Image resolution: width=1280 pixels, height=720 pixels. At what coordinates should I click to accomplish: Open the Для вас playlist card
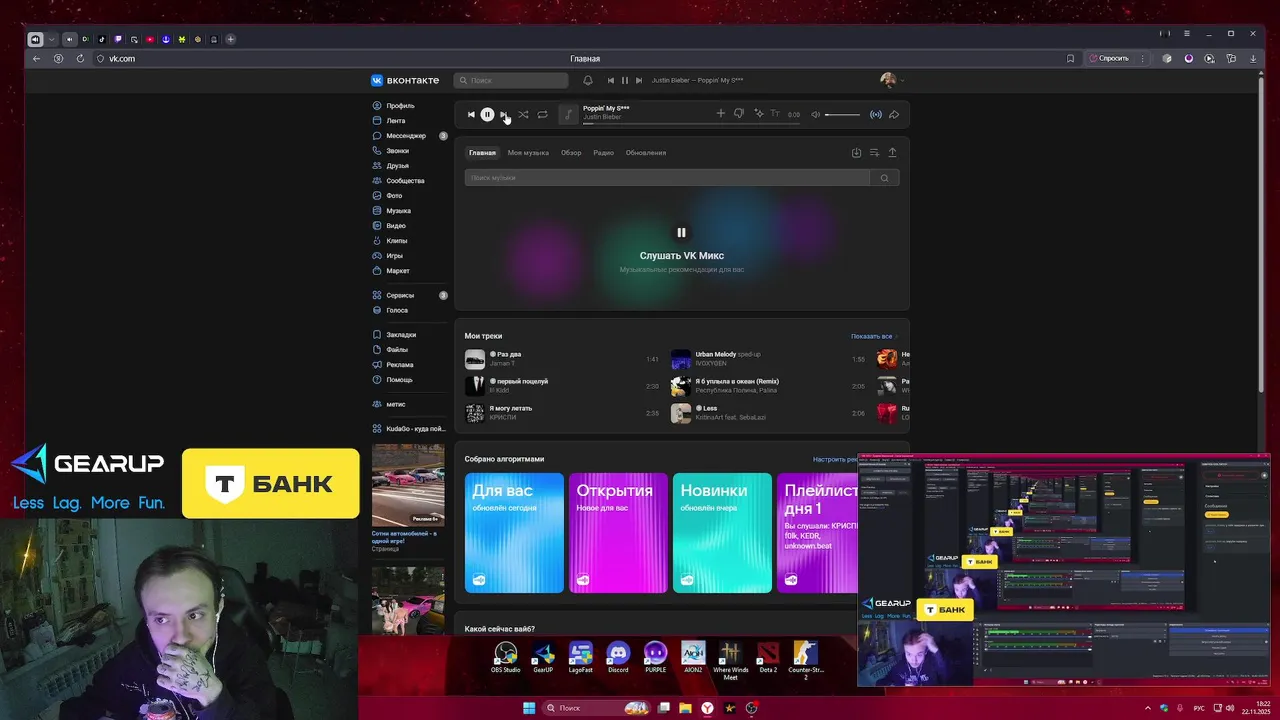[514, 533]
